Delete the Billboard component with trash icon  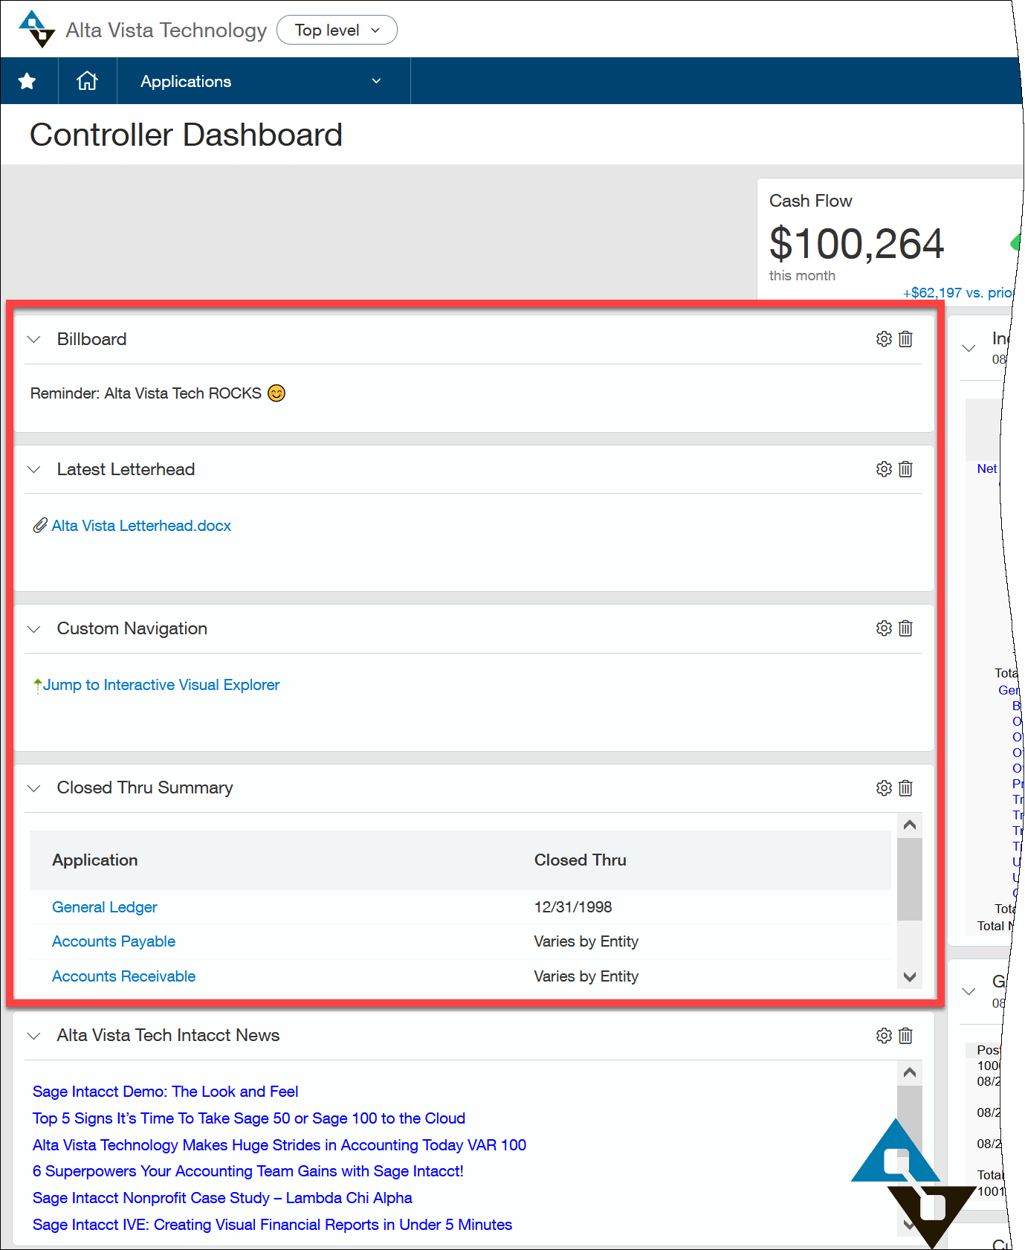coord(906,339)
